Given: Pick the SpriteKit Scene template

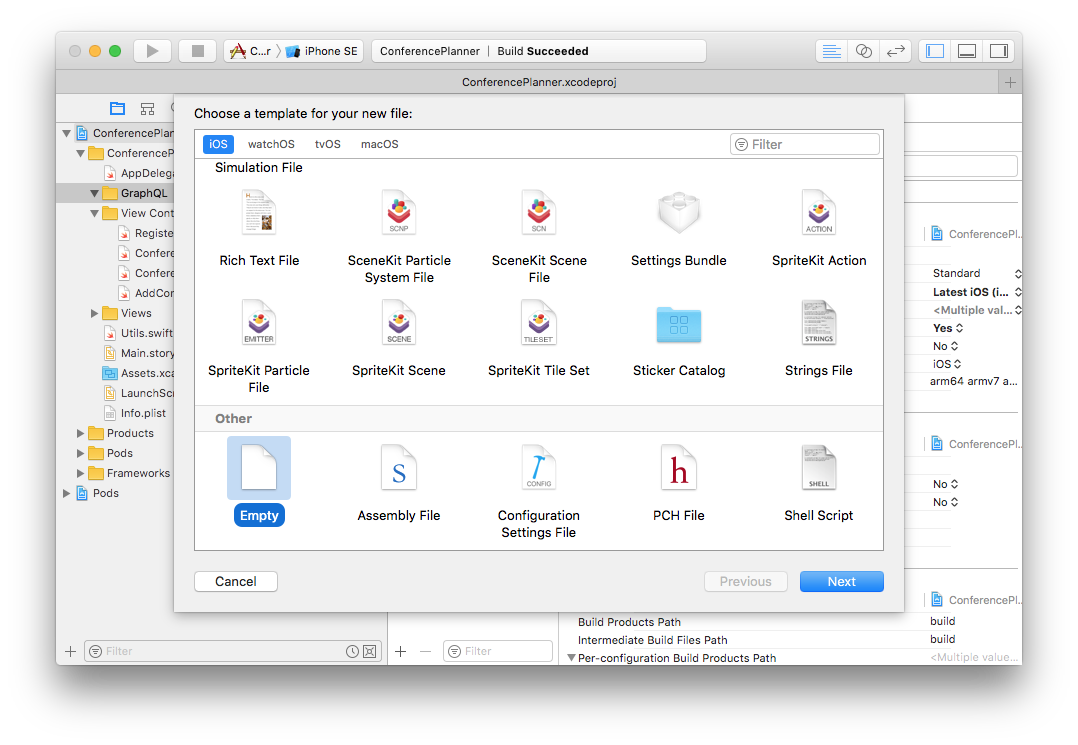Looking at the screenshot, I should (399, 338).
